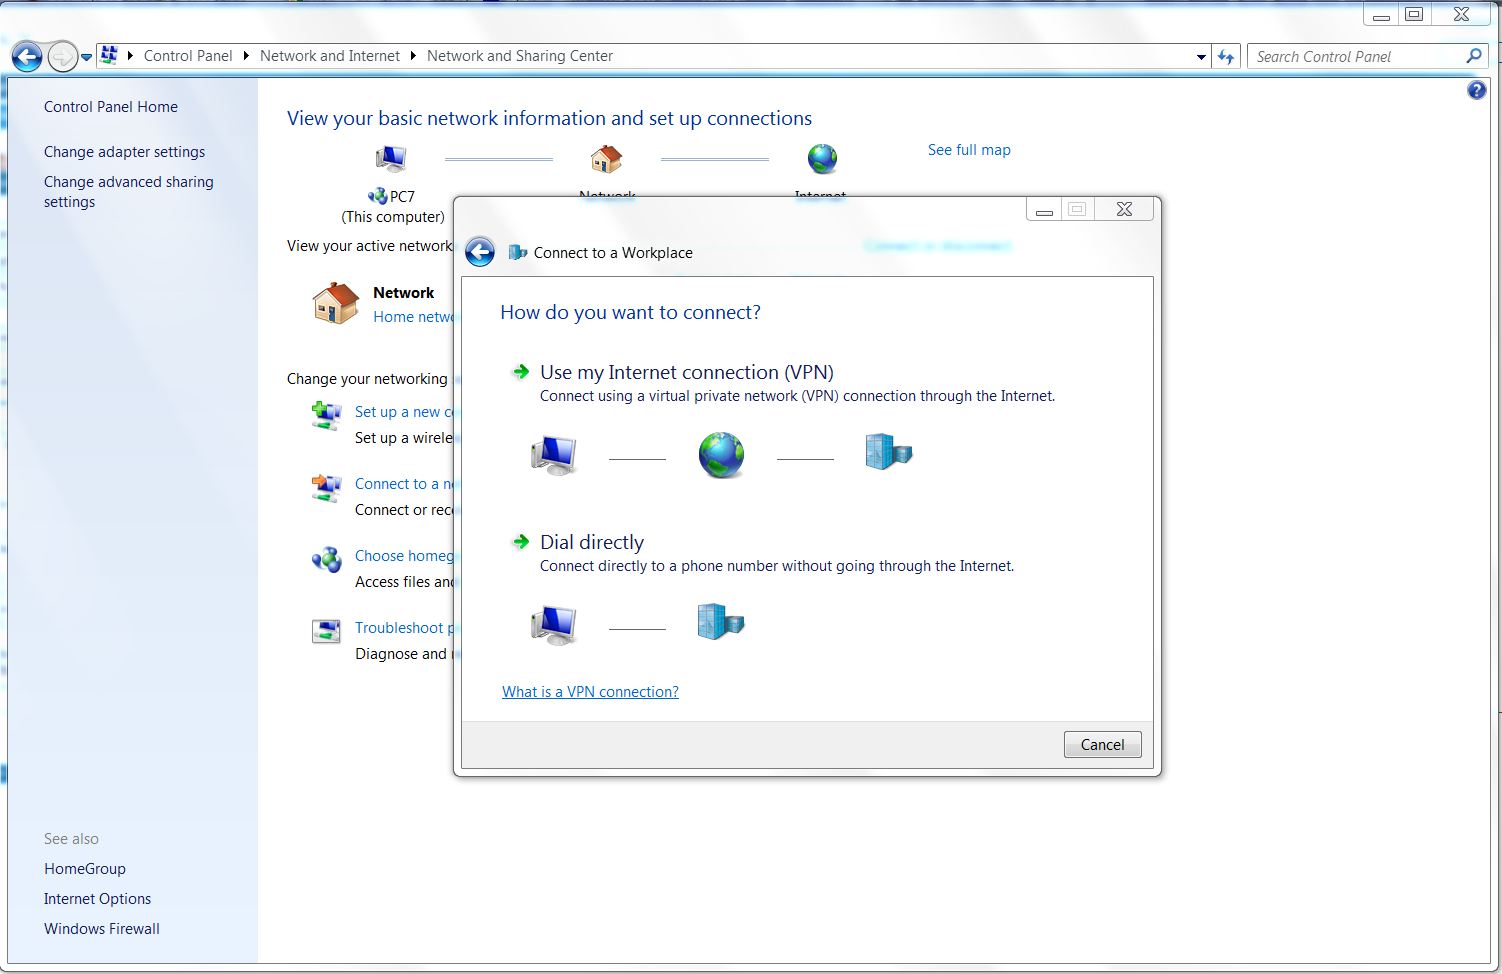Open Windows Firewall under See also
Viewport: 1502px width, 974px height.
[x=102, y=929]
